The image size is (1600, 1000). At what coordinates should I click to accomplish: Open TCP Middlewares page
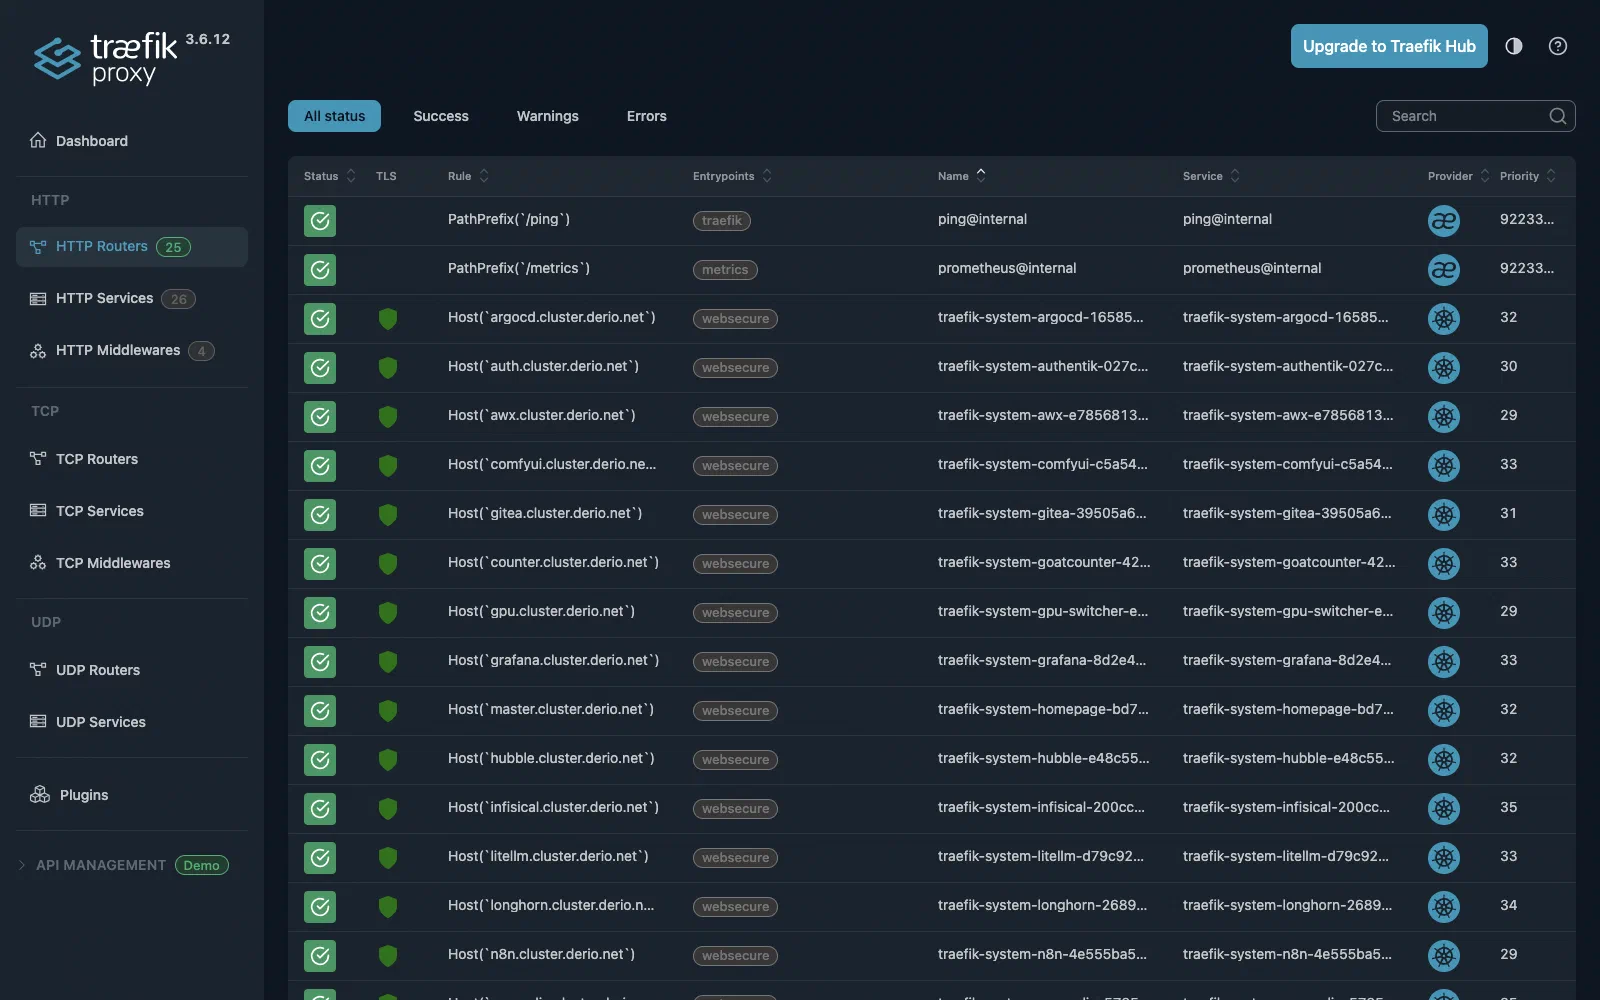[x=113, y=563]
